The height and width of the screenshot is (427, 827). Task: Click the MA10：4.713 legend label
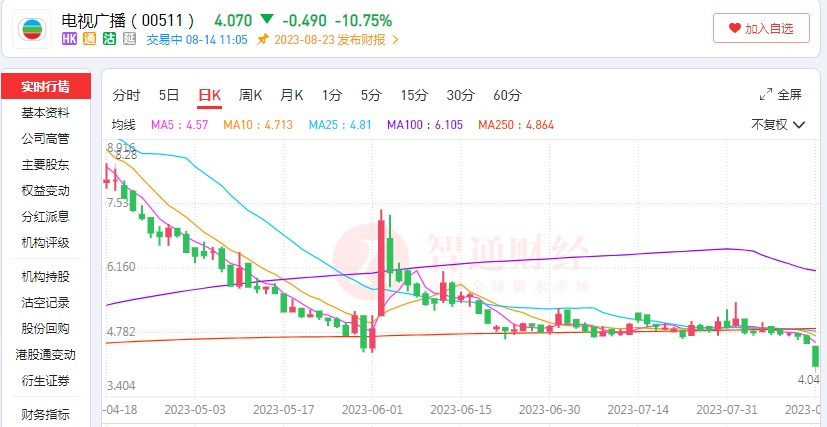pyautogui.click(x=258, y=125)
